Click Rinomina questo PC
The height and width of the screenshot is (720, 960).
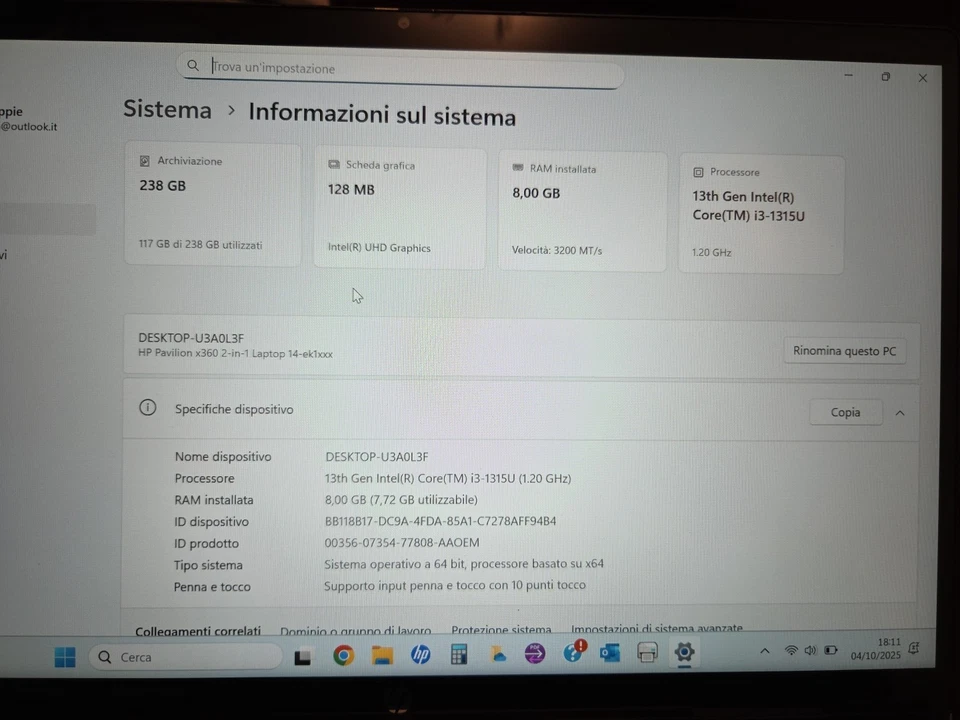pyautogui.click(x=845, y=351)
